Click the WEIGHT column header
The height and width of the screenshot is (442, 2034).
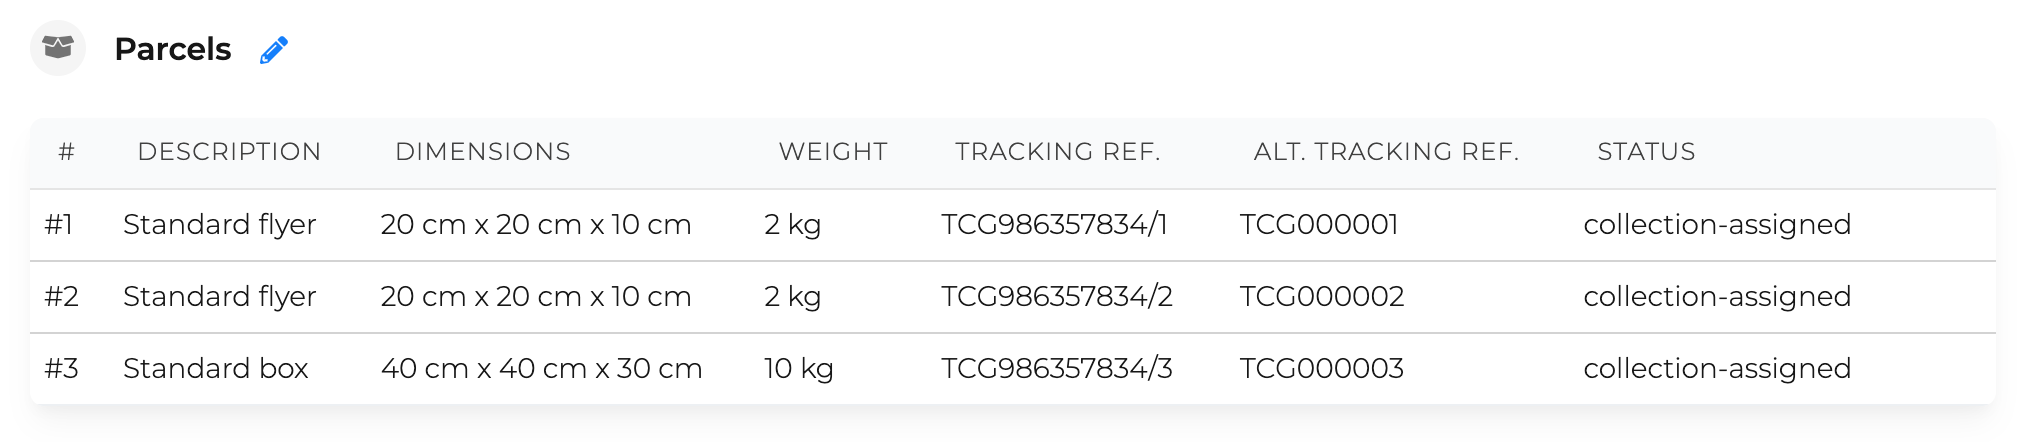pos(833,151)
